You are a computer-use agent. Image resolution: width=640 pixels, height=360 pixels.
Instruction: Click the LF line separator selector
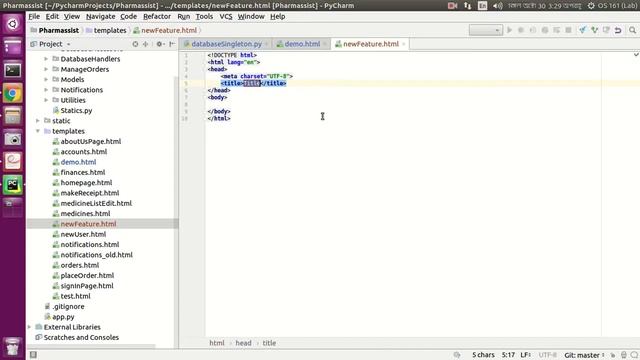point(525,355)
